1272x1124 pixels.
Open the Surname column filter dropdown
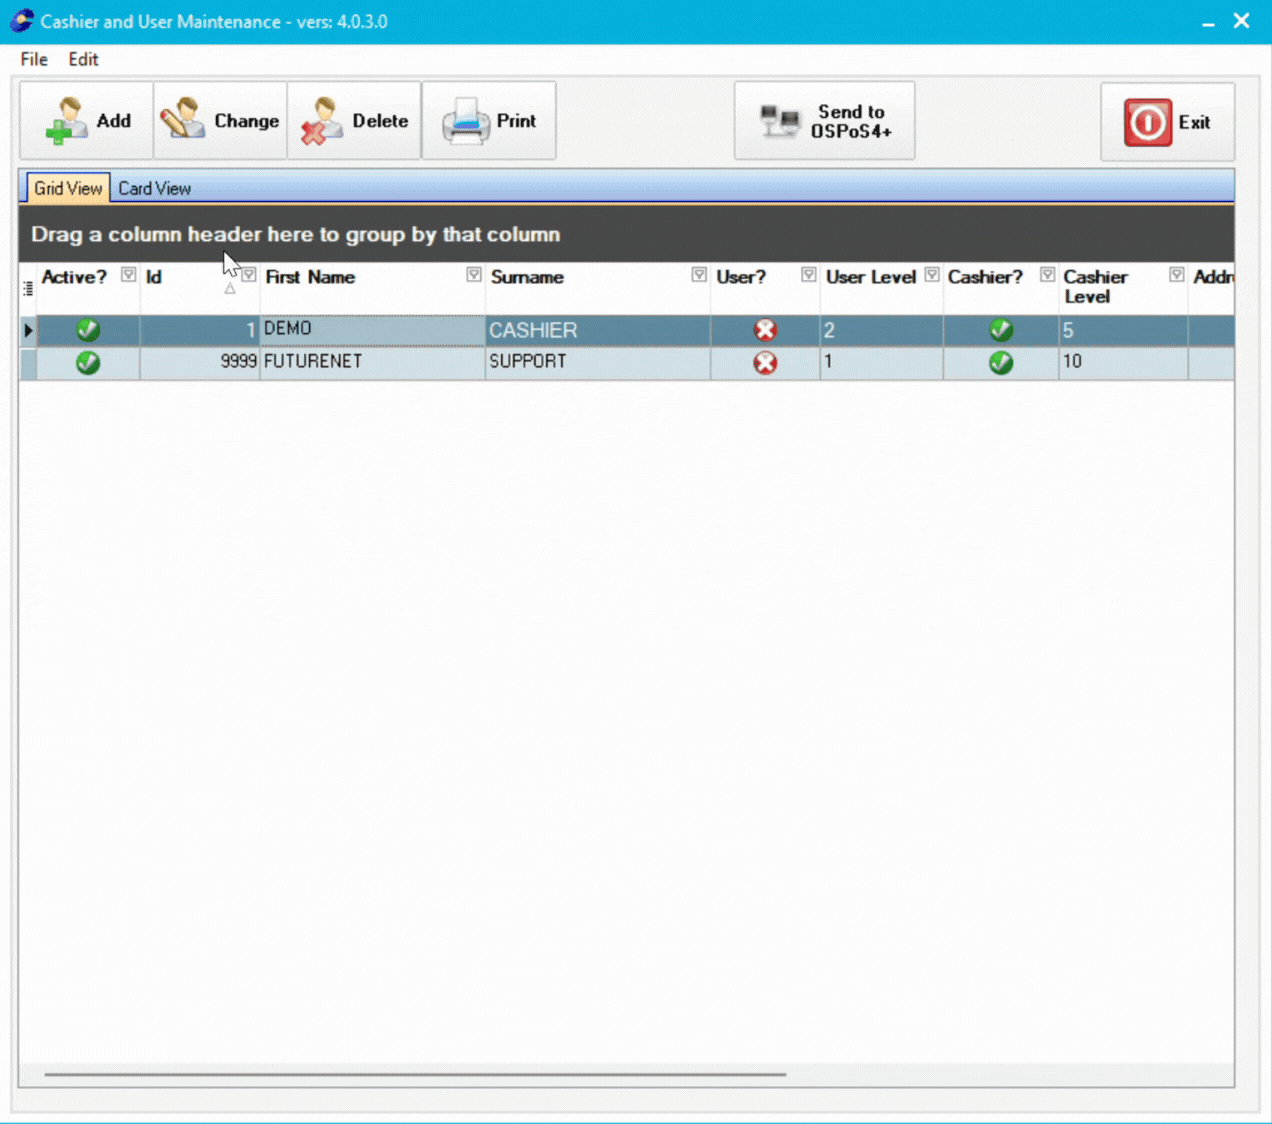699,273
